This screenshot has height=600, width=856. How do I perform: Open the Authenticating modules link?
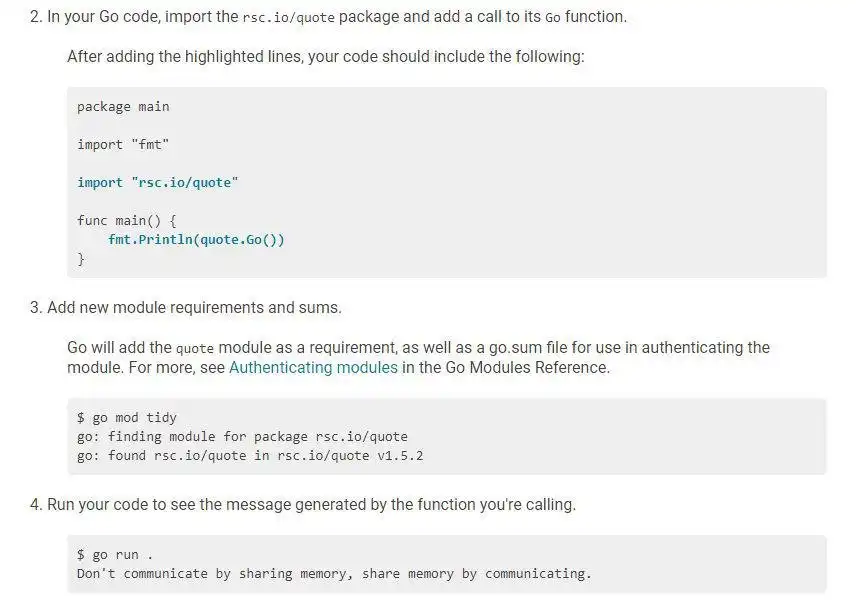point(313,367)
